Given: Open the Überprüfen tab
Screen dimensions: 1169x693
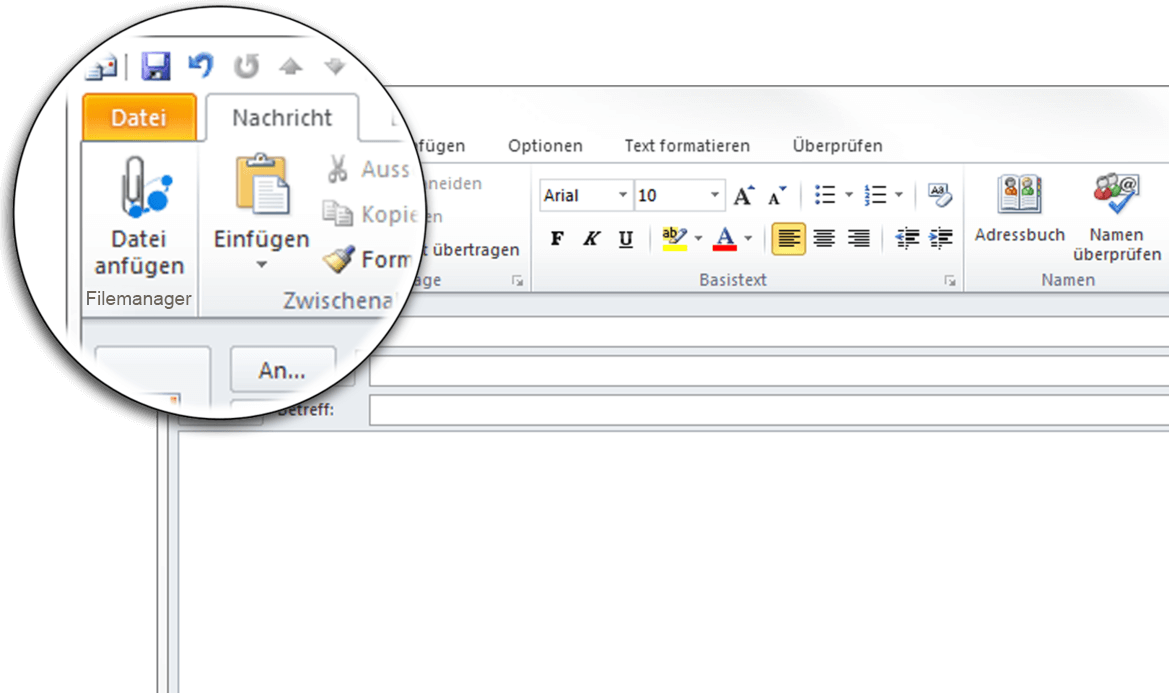Looking at the screenshot, I should [x=837, y=146].
